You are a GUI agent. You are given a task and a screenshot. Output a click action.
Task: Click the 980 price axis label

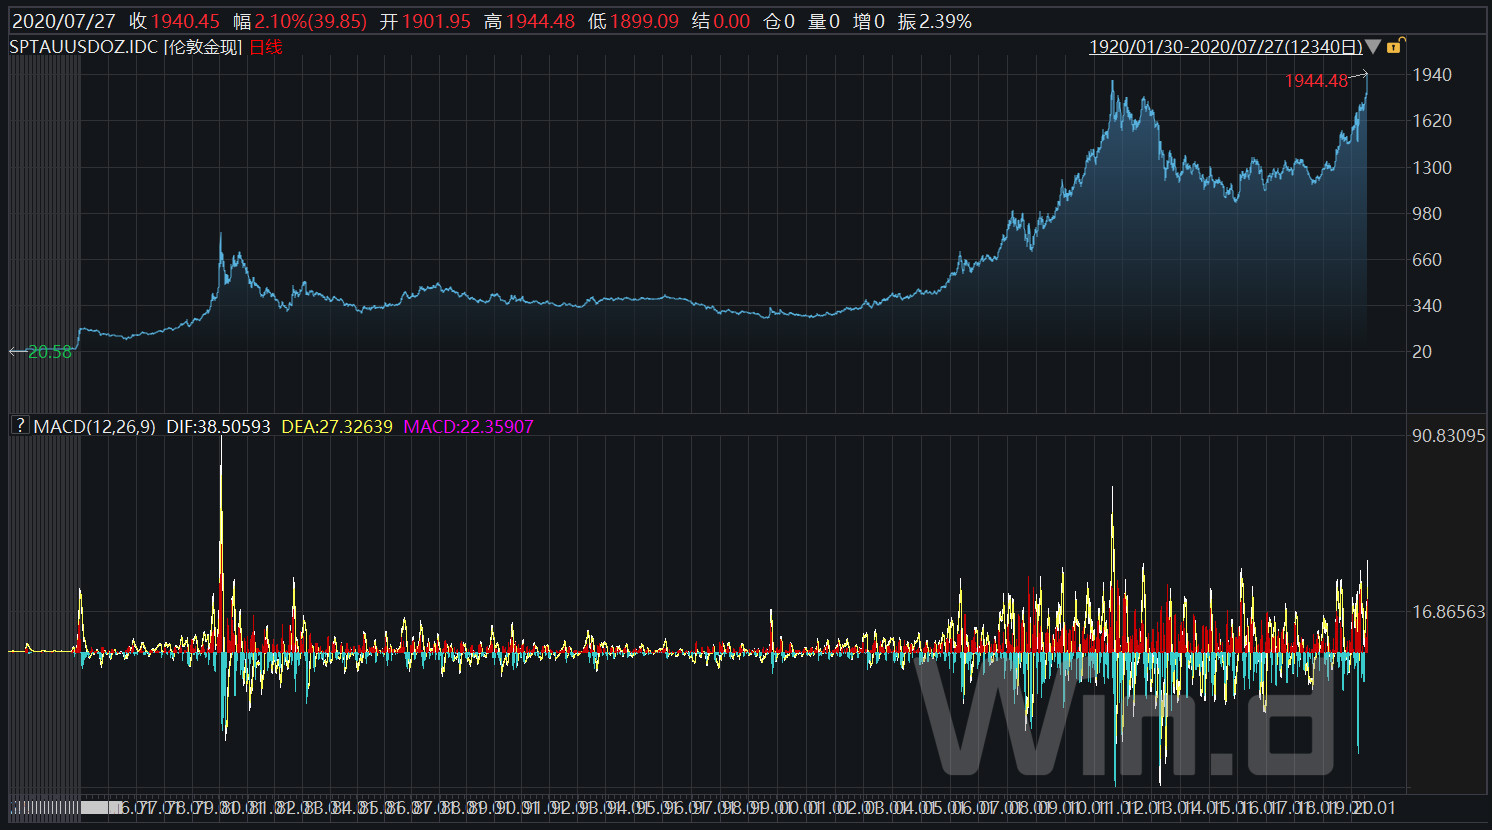[x=1427, y=213]
